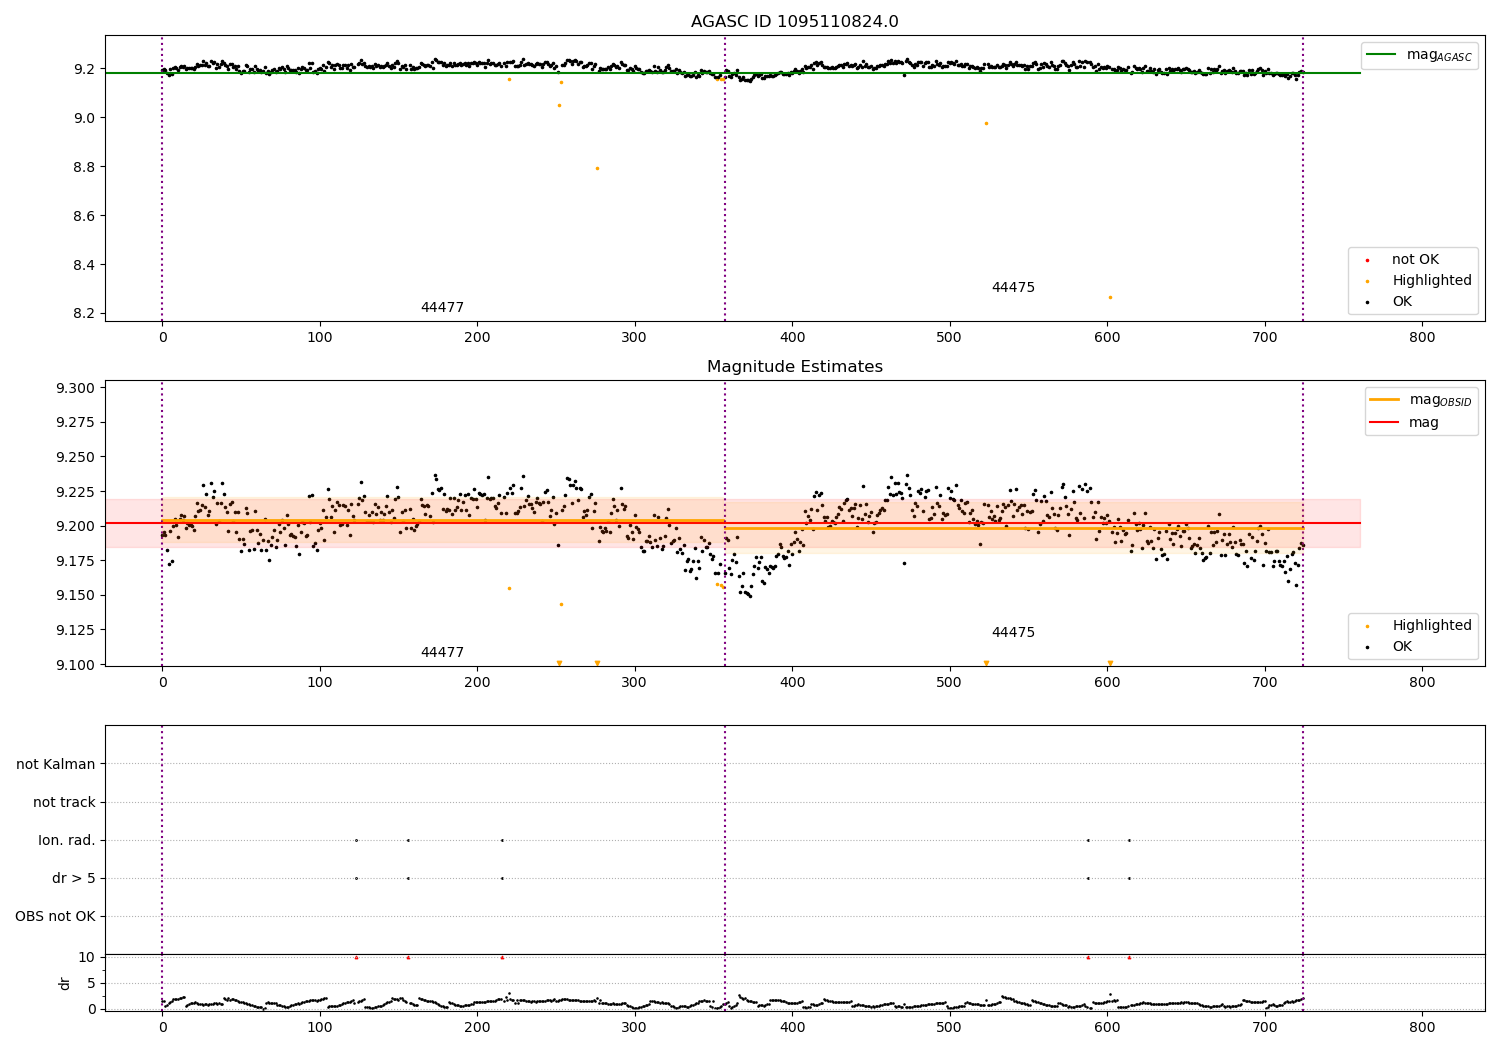
Task: Click x-tick 800 on top plot
Action: [x=1422, y=338]
